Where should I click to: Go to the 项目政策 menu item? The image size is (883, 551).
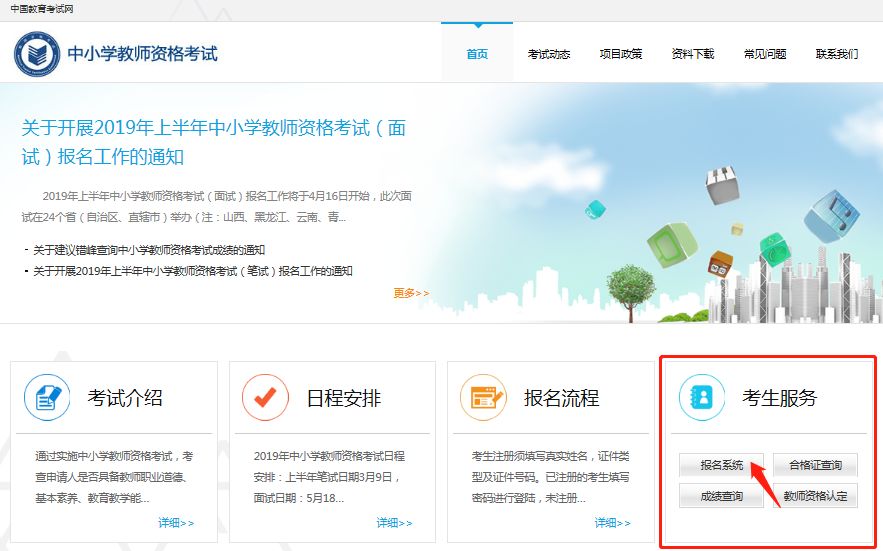(621, 54)
